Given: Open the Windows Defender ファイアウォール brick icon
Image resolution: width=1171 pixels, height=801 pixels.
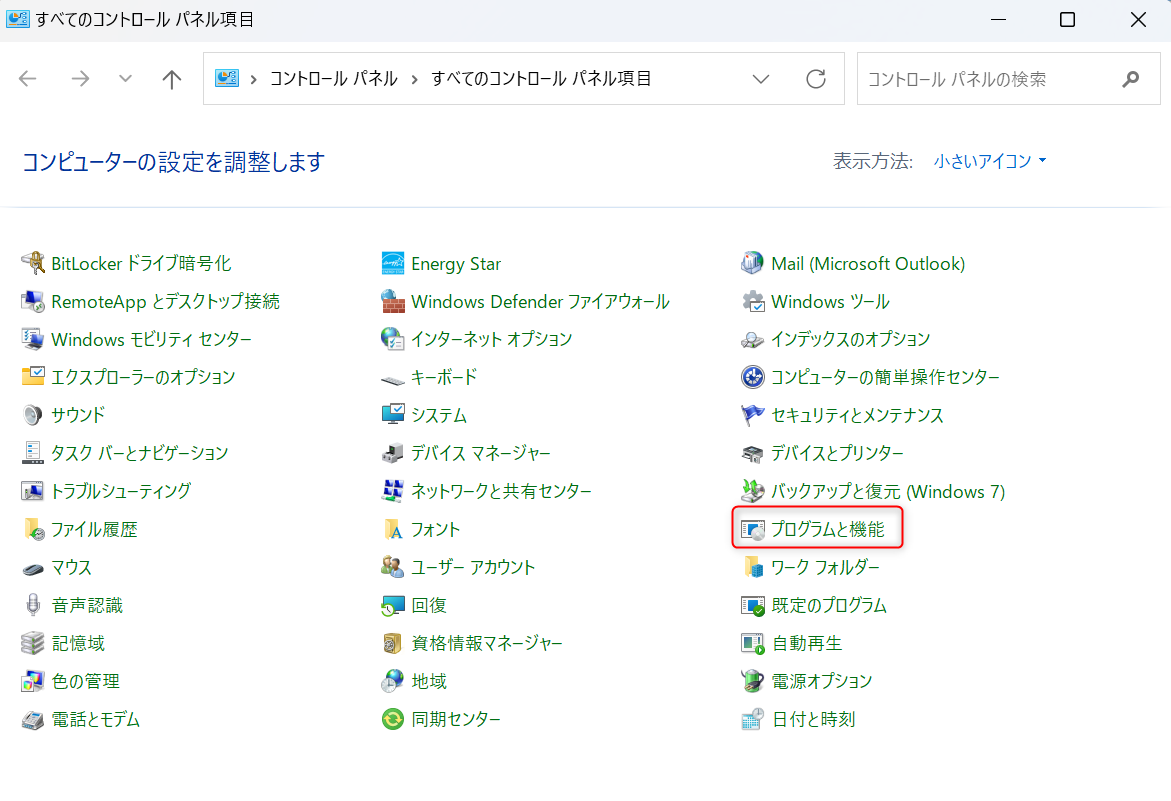Looking at the screenshot, I should coord(393,302).
